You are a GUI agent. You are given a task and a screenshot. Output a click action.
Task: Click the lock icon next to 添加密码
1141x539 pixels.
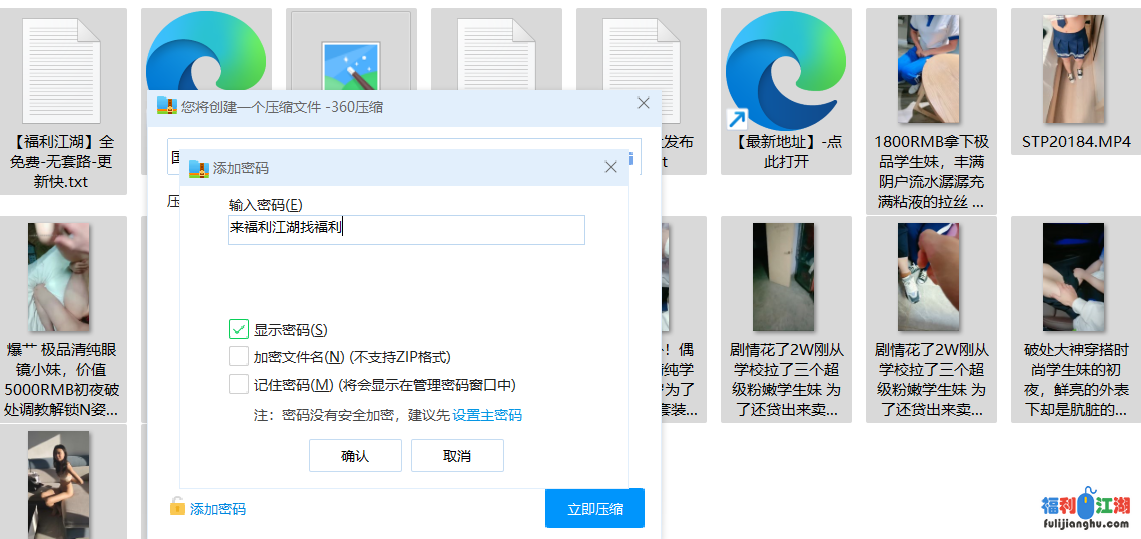[x=177, y=507]
